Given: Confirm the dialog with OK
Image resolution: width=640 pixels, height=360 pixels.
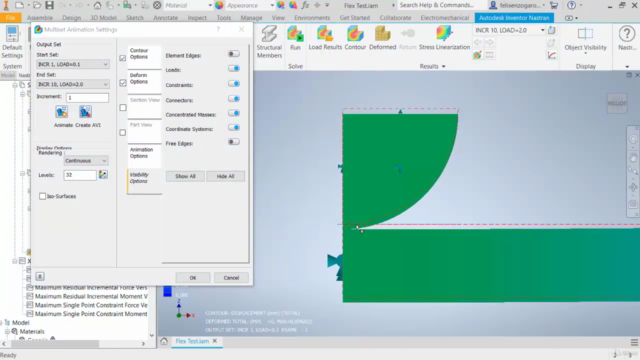Looking at the screenshot, I should (193, 278).
